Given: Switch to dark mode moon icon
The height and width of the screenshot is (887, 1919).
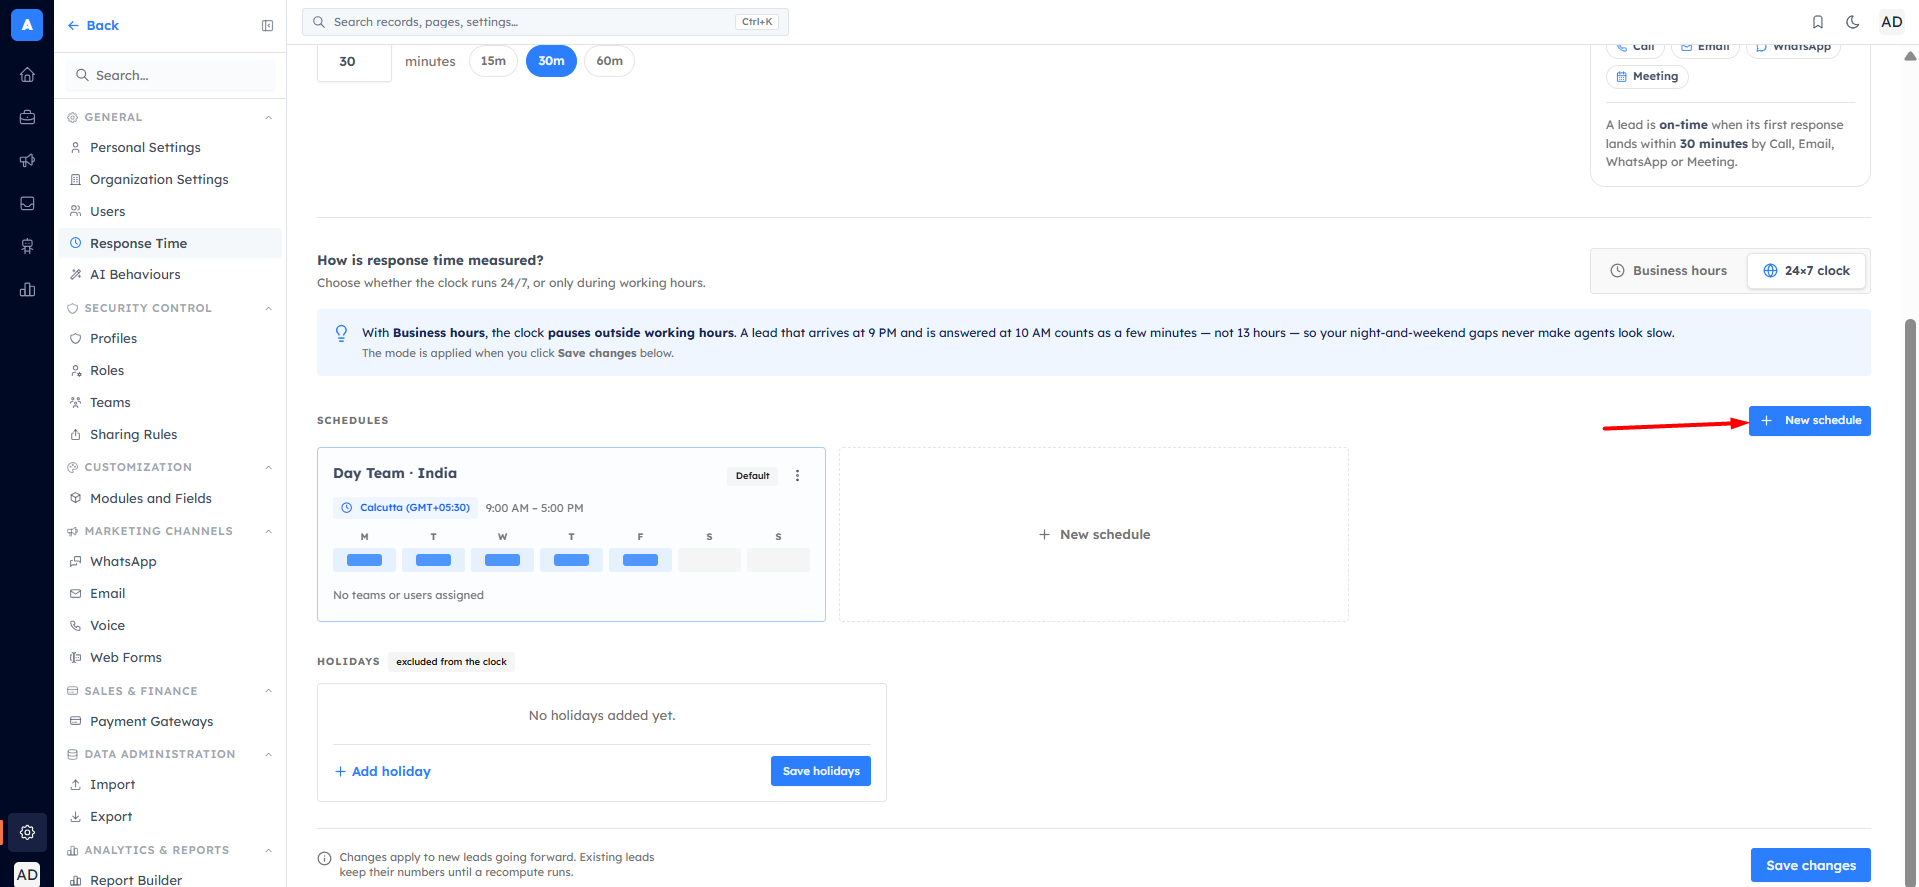Looking at the screenshot, I should click(x=1853, y=22).
